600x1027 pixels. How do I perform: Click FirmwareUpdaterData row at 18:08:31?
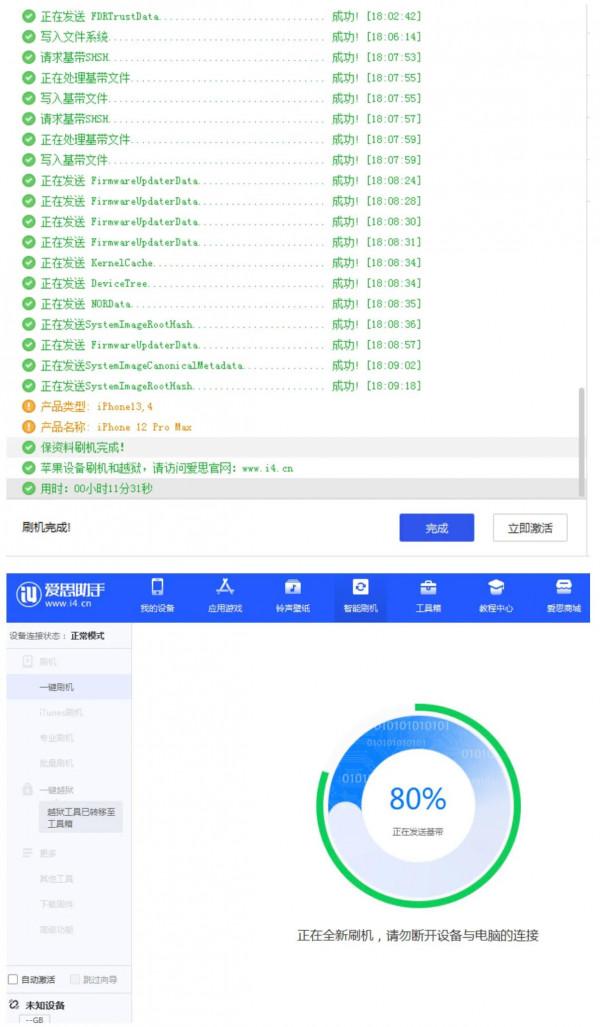tap(221, 242)
